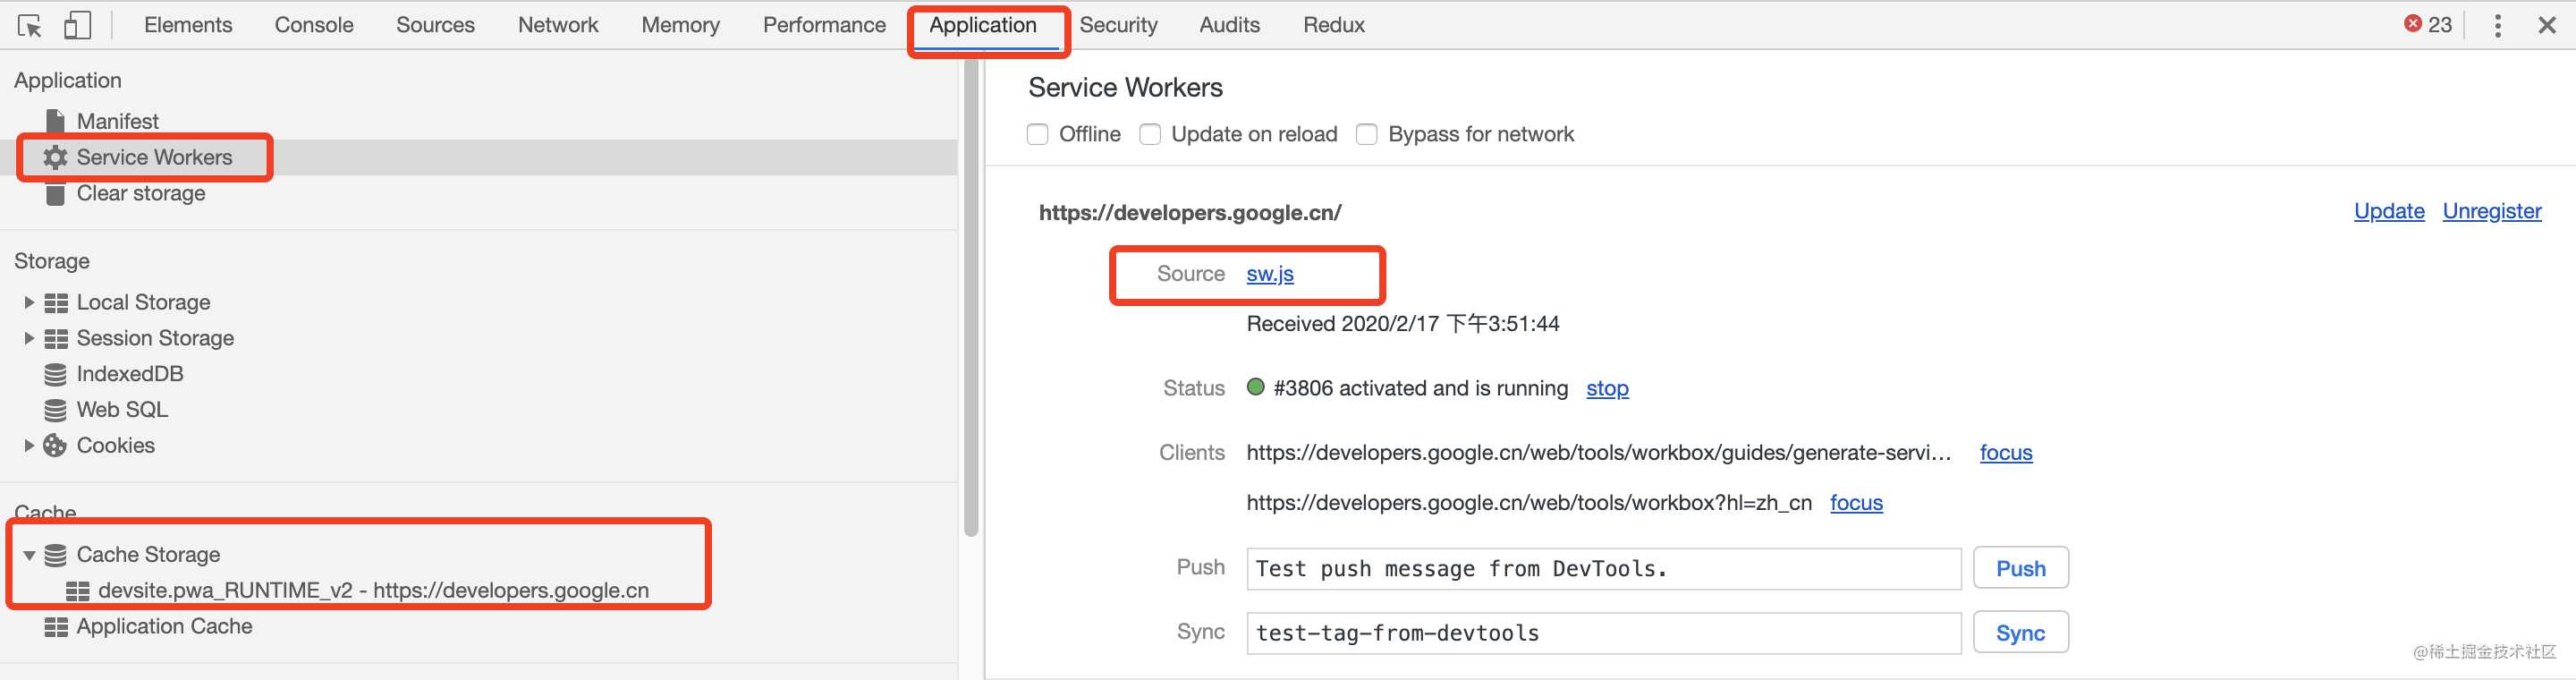This screenshot has width=2576, height=680.
Task: Focus the generate-servi... client
Action: [x=2006, y=452]
